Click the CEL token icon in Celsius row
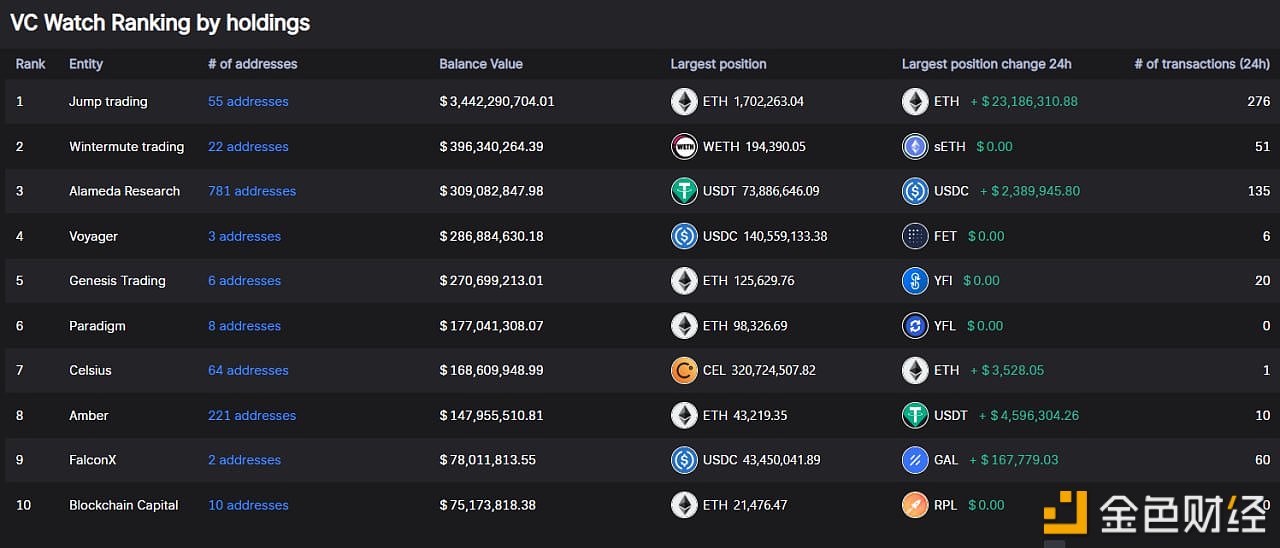 pos(684,370)
